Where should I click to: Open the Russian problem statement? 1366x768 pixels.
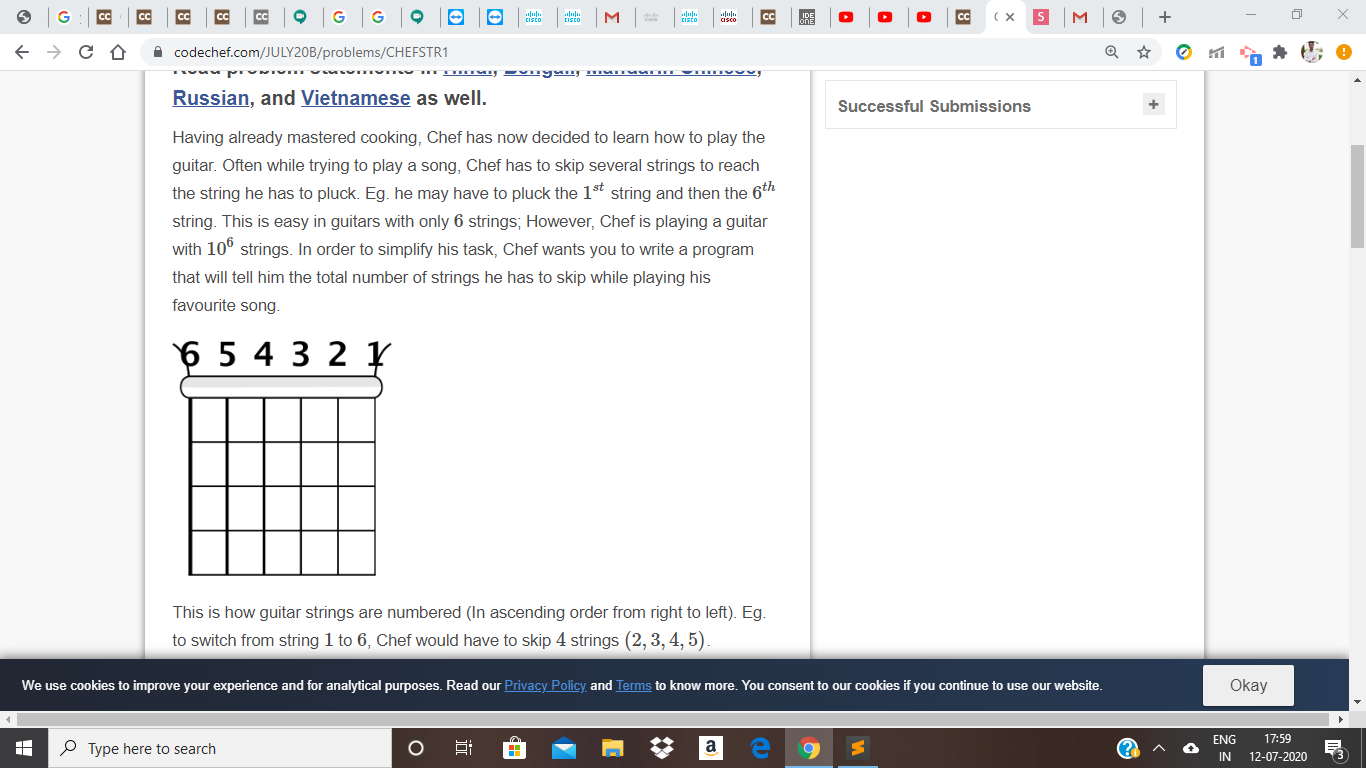(211, 98)
